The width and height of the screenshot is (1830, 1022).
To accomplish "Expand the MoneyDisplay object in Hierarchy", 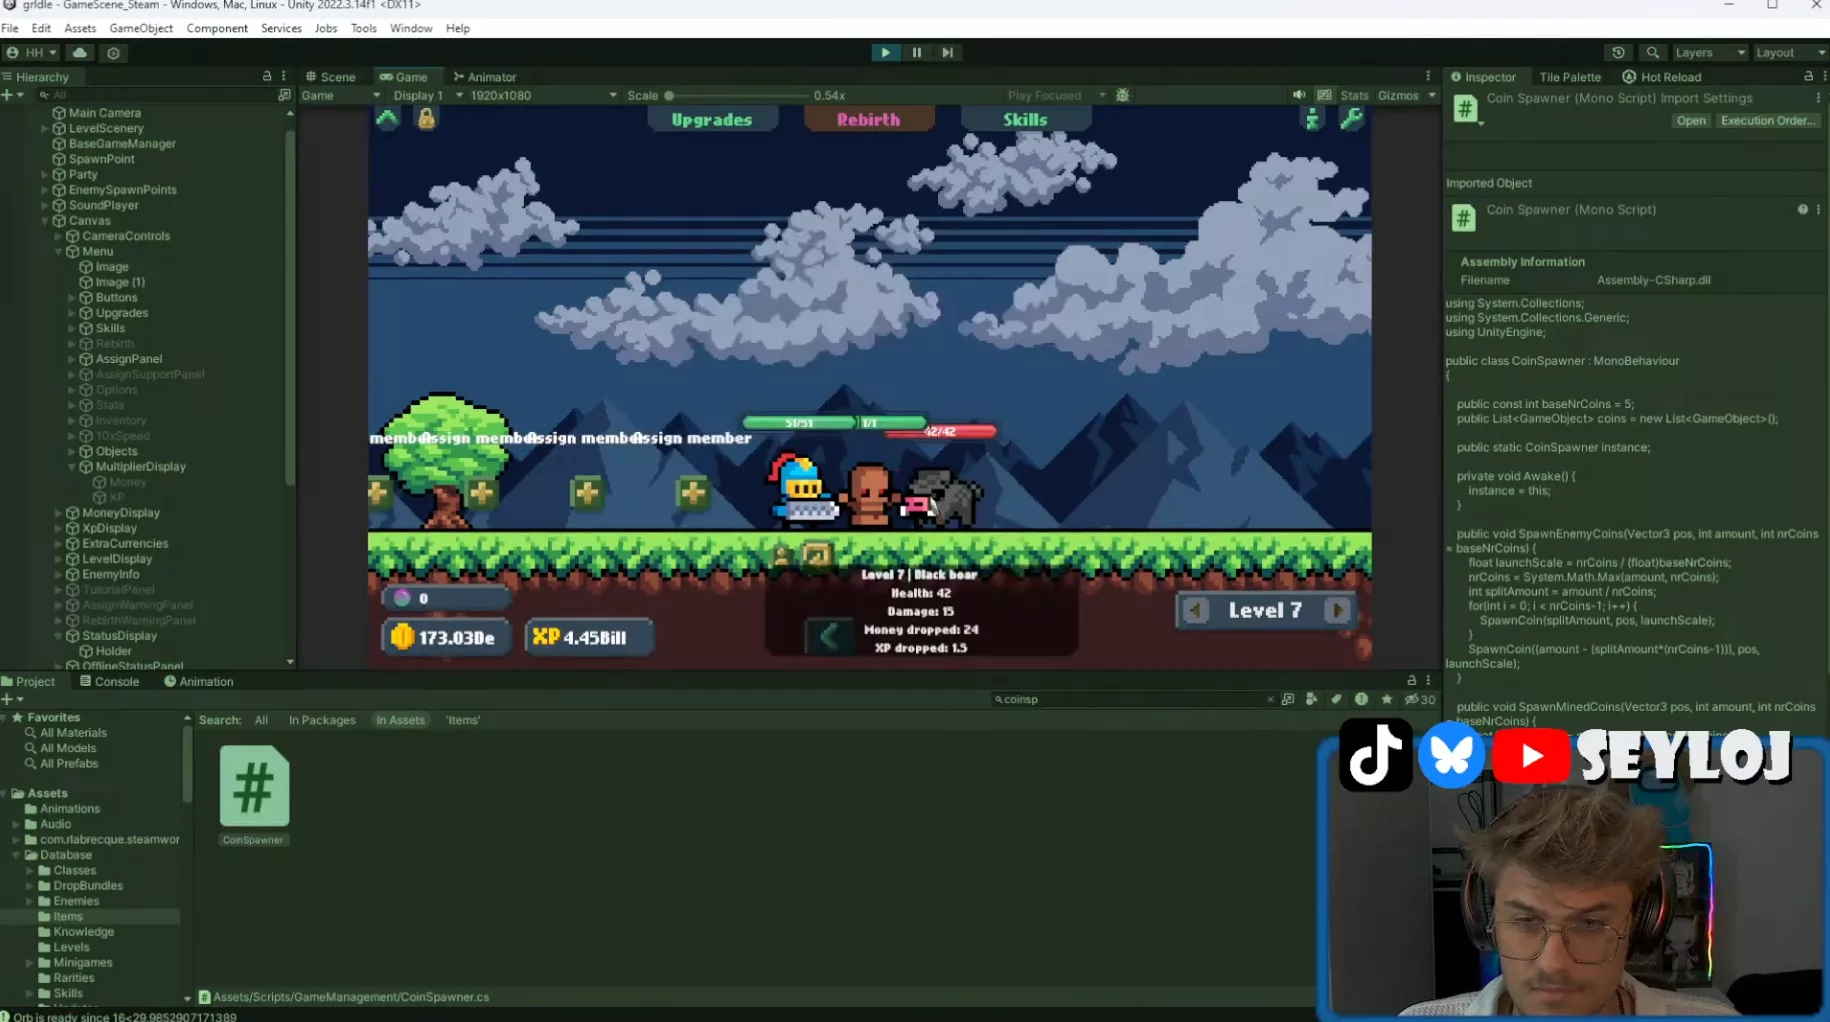I will coord(59,513).
